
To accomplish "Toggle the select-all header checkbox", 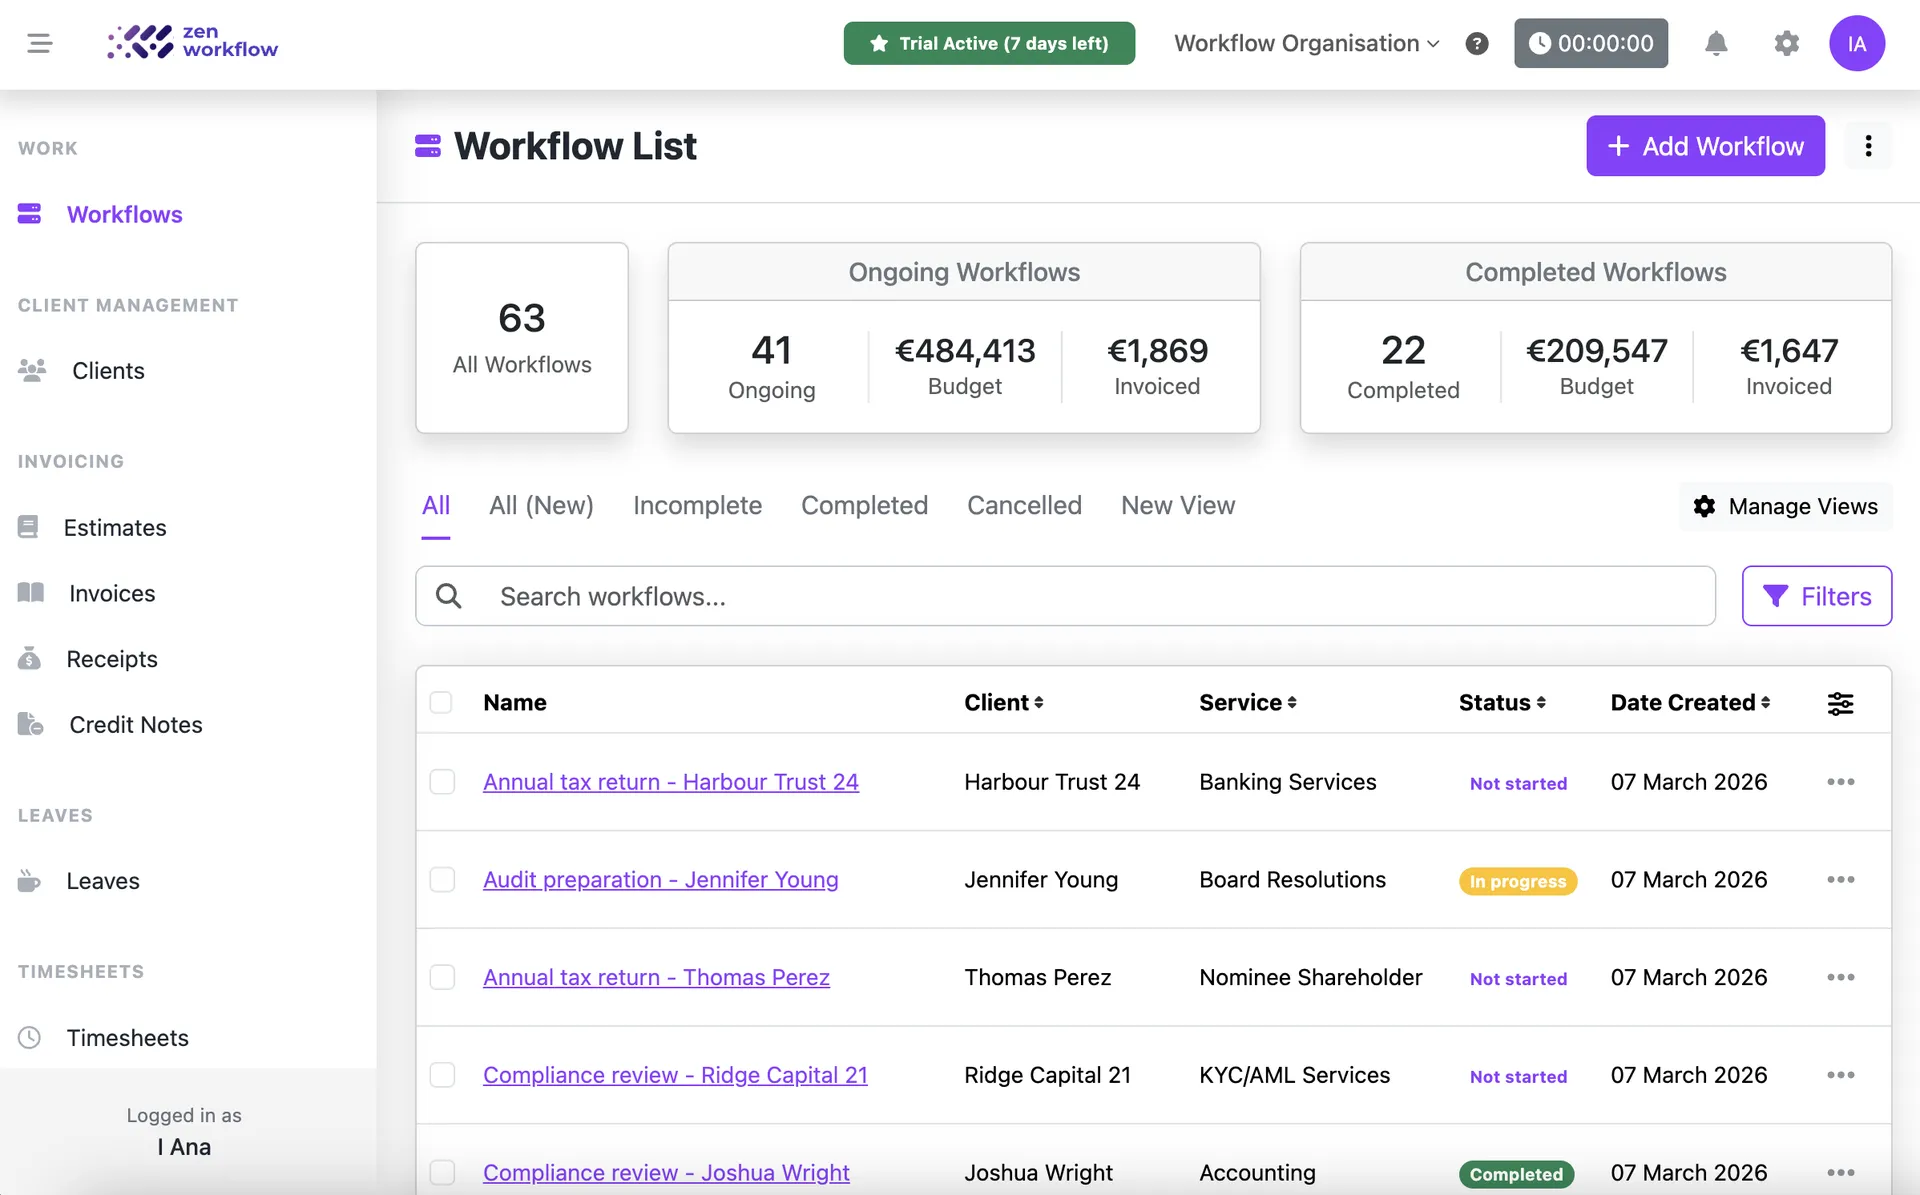I will [x=441, y=702].
